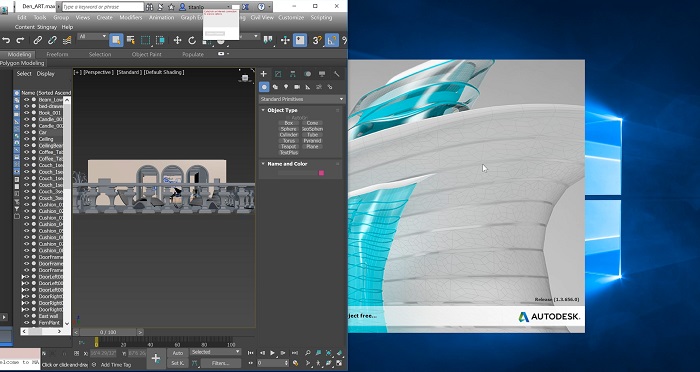The image size is (700, 372).
Task: Click the Play Animation button
Action: click(273, 353)
